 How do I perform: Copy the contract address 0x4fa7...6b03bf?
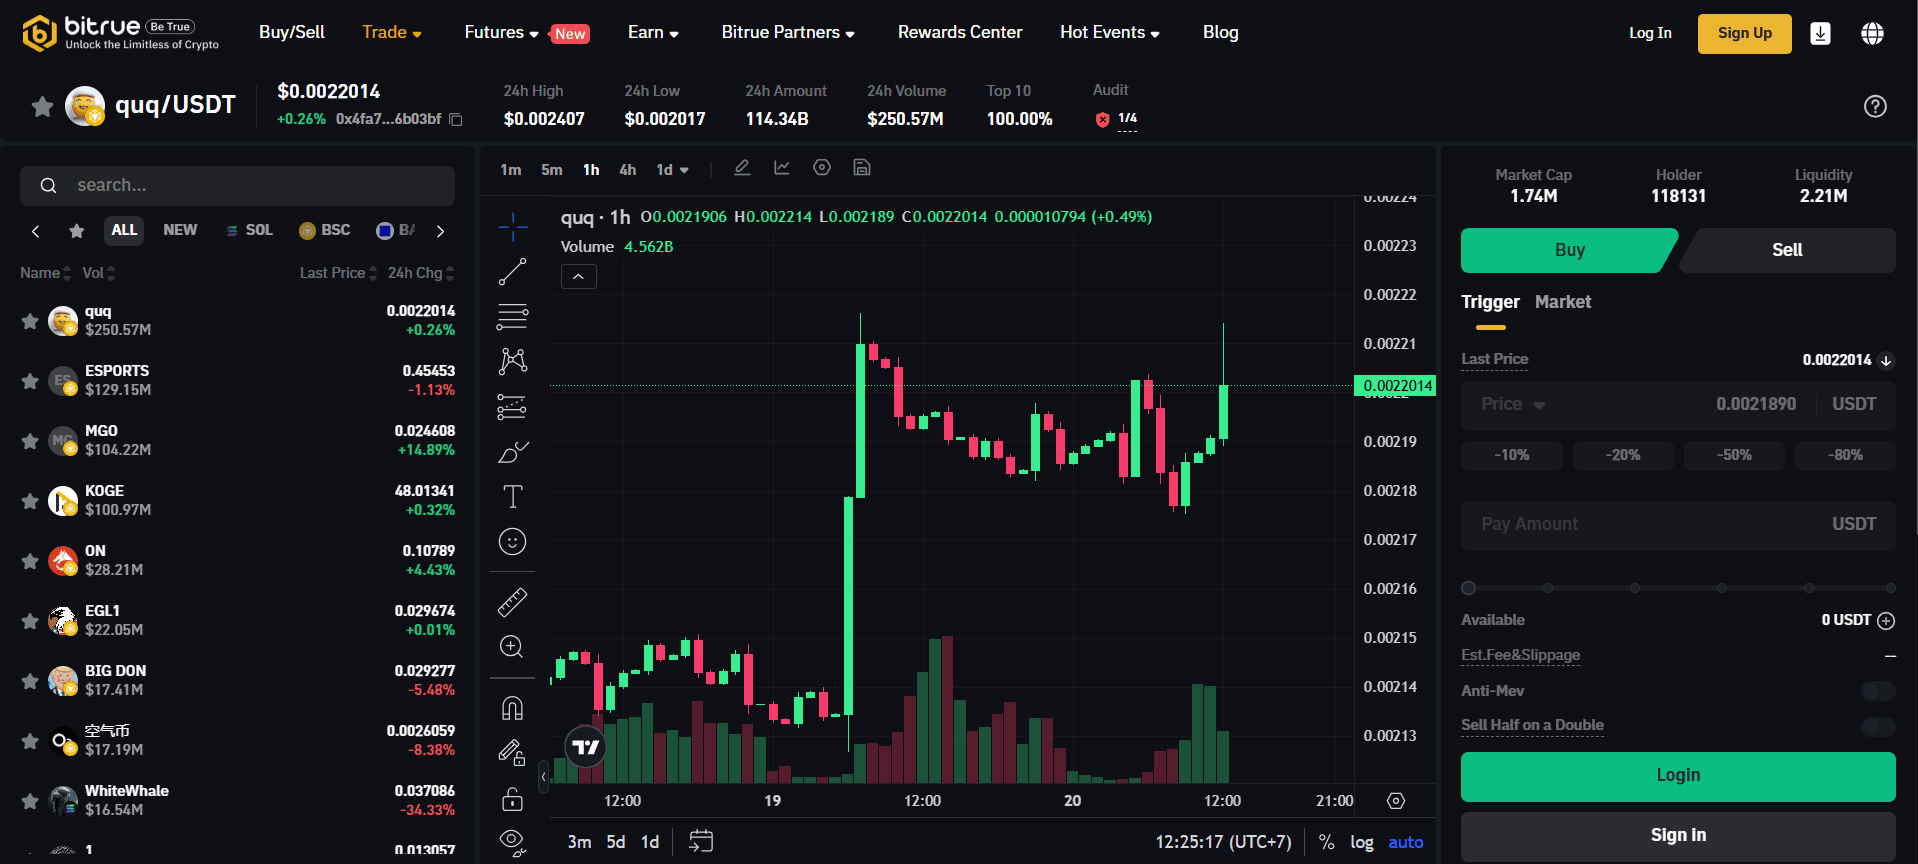(456, 120)
